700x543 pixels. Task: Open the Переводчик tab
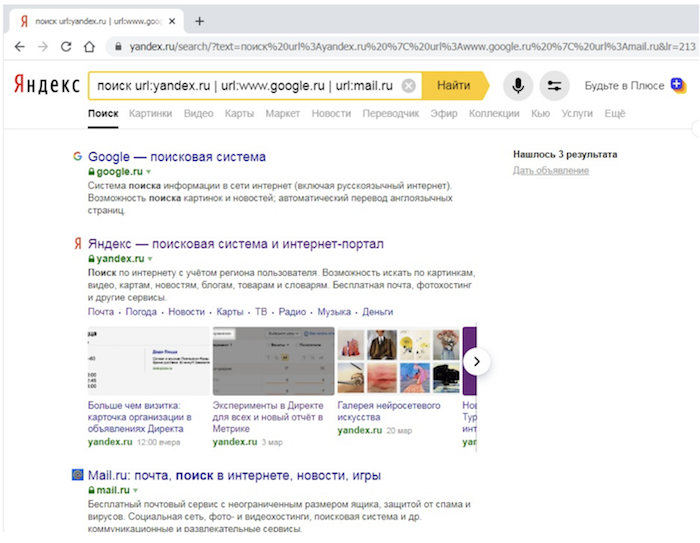pyautogui.click(x=391, y=113)
